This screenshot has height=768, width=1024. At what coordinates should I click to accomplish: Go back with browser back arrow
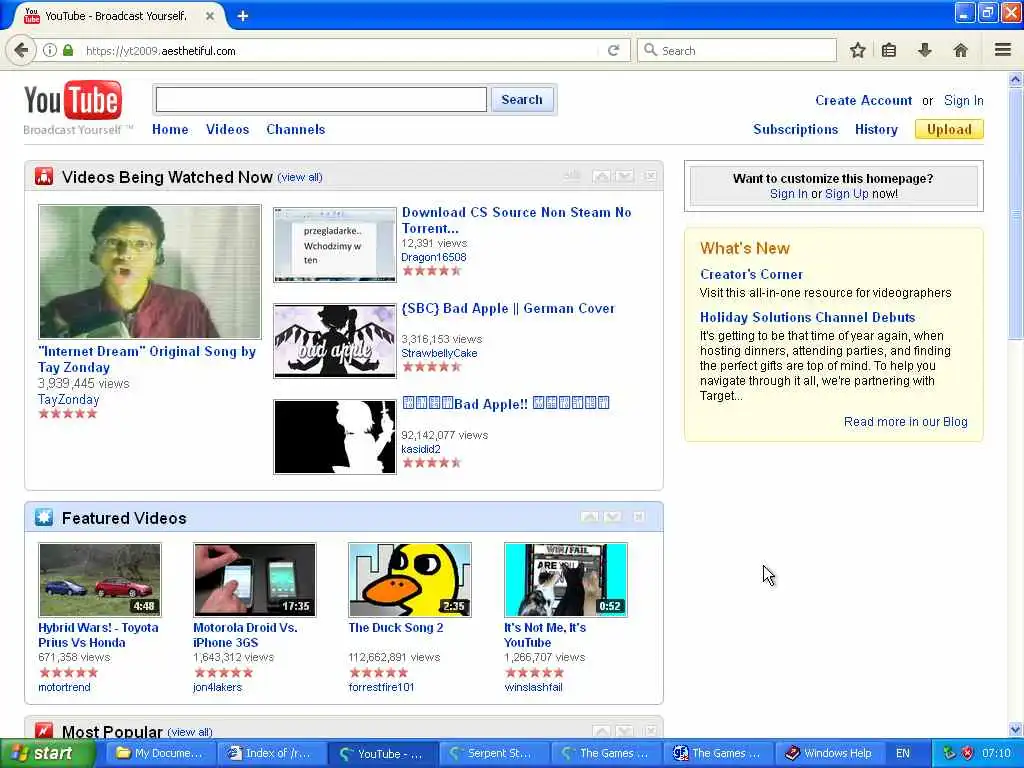21,50
